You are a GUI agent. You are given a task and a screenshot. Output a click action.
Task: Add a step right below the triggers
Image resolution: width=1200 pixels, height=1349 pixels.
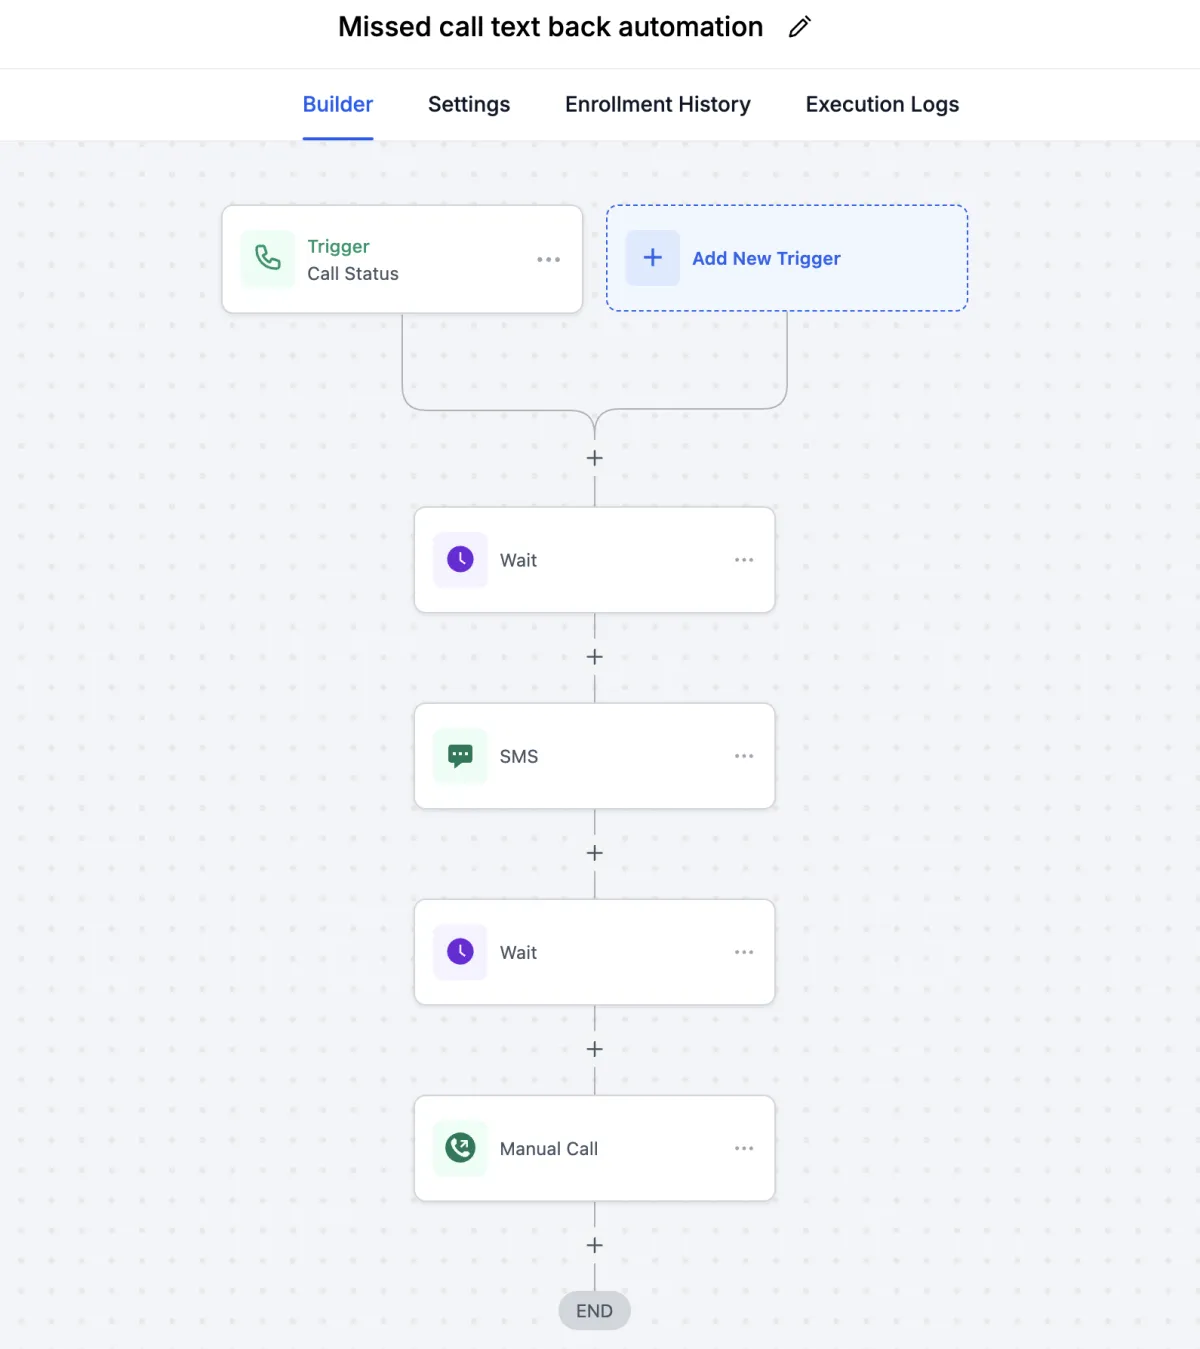(x=595, y=458)
